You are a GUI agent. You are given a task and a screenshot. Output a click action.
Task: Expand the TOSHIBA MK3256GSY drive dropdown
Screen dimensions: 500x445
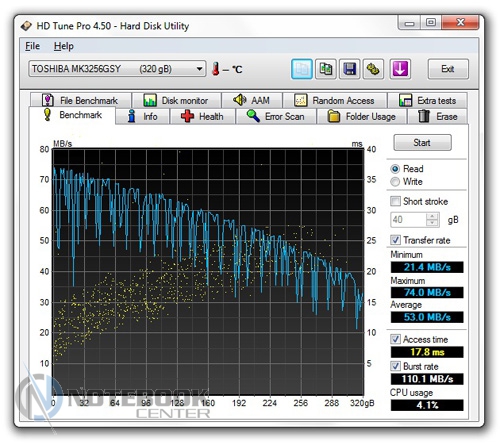[x=199, y=69]
